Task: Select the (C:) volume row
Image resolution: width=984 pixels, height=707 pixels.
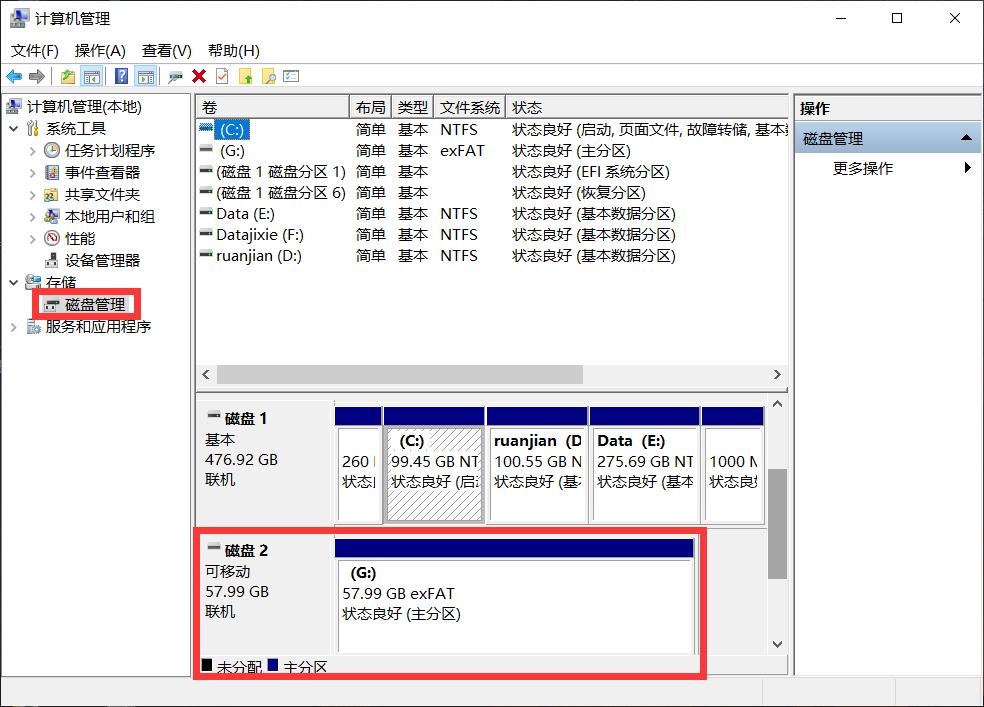Action: 492,130
